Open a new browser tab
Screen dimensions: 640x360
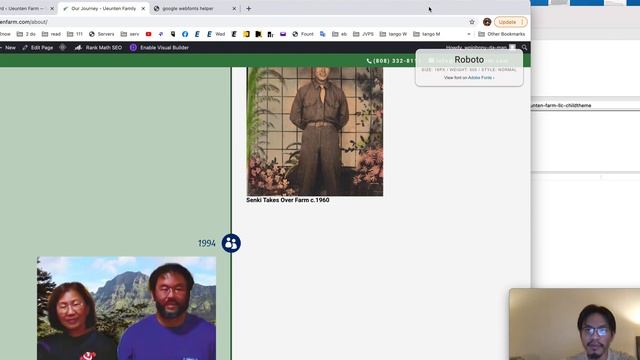click(249, 9)
